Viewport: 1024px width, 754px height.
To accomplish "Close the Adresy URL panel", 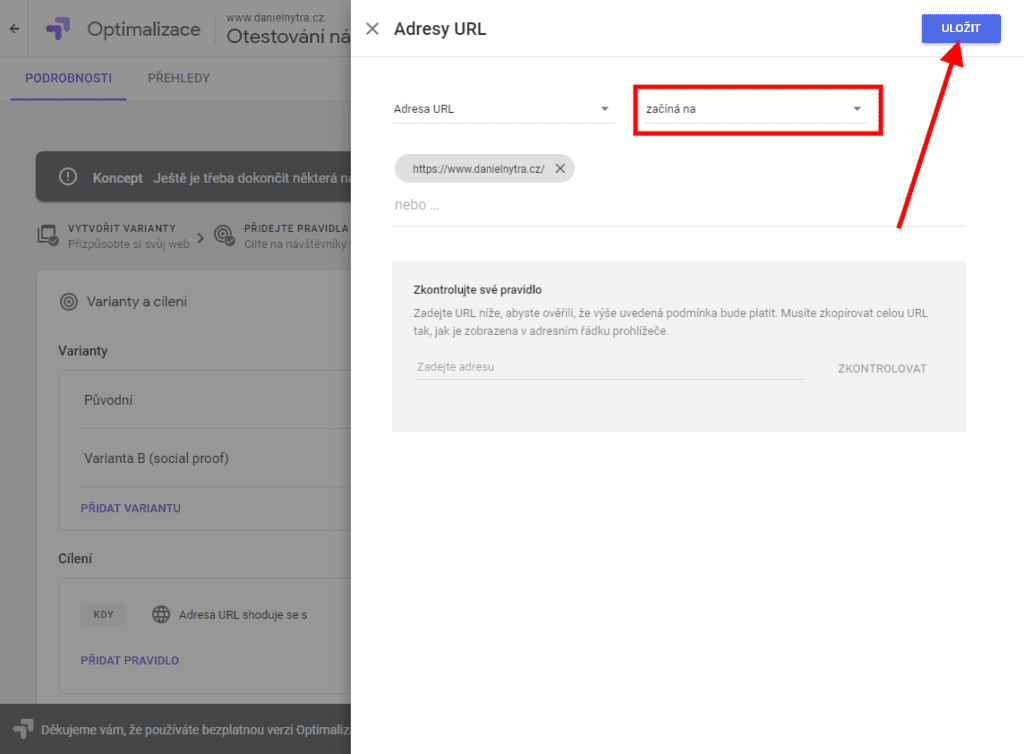I will point(372,29).
